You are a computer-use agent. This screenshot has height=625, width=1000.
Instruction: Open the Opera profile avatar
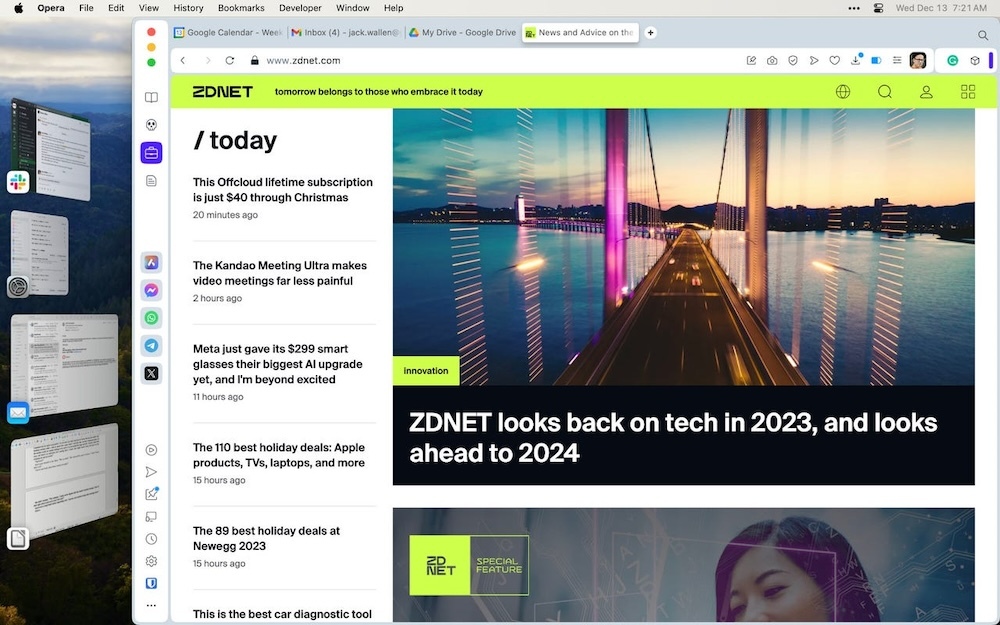(x=918, y=61)
